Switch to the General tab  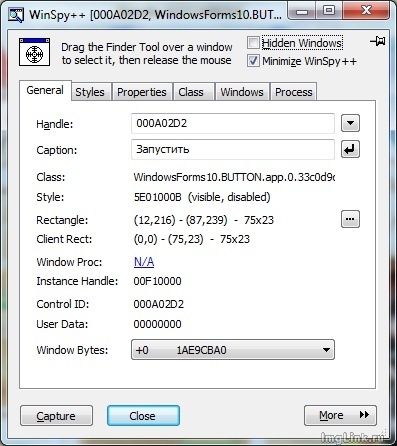tap(45, 90)
